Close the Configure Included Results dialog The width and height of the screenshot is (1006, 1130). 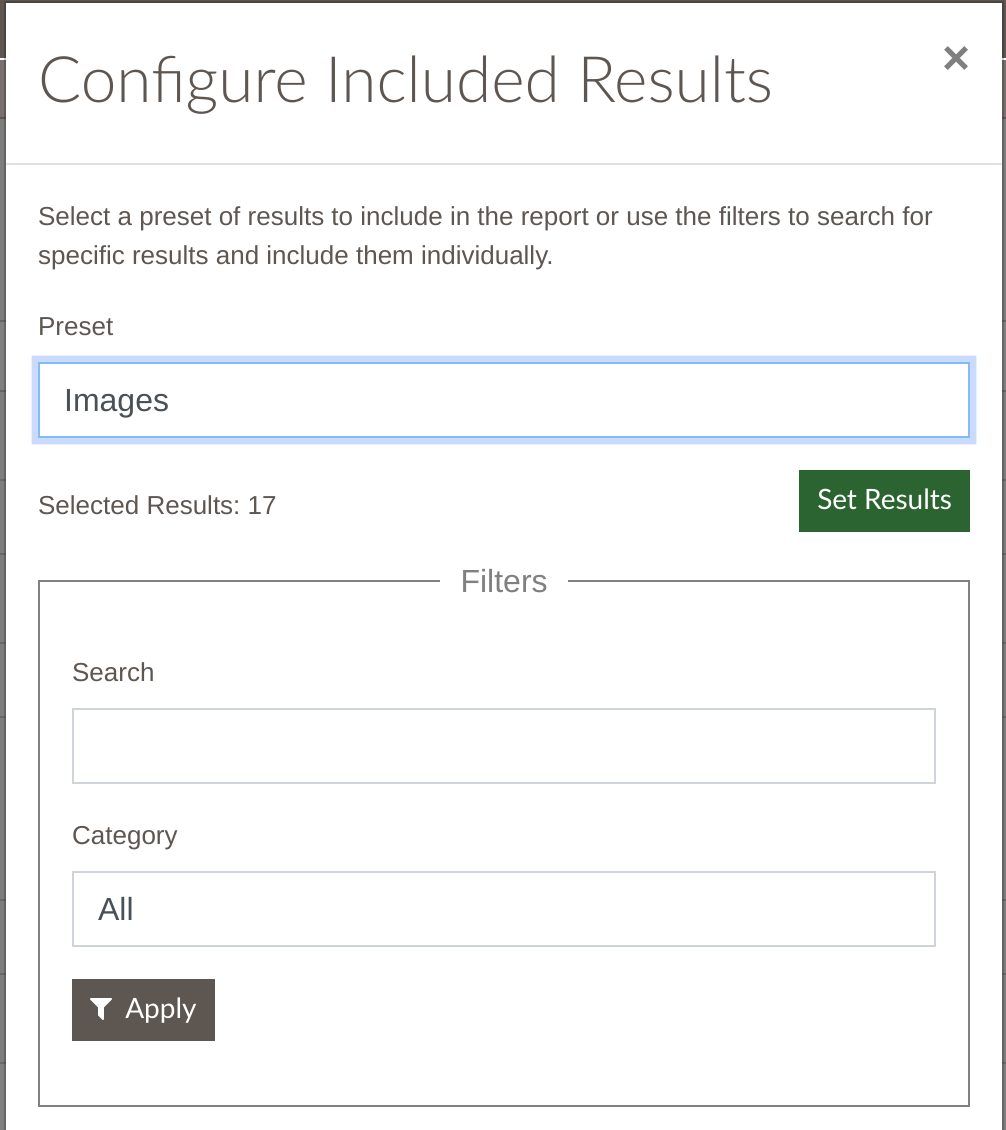click(956, 58)
